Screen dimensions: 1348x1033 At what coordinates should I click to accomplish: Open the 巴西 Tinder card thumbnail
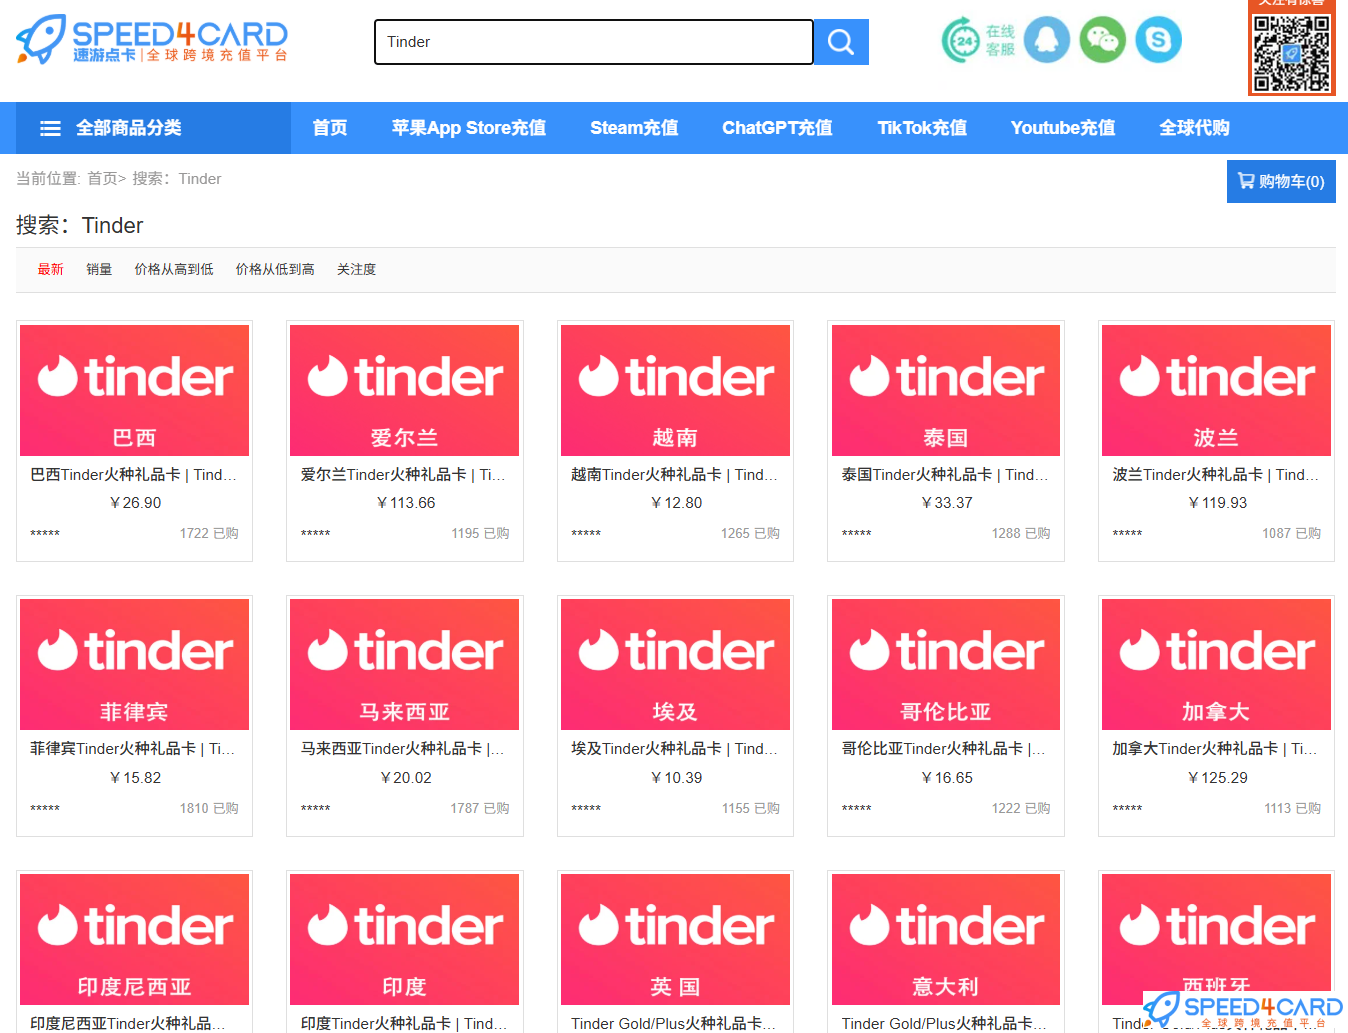pyautogui.click(x=134, y=390)
